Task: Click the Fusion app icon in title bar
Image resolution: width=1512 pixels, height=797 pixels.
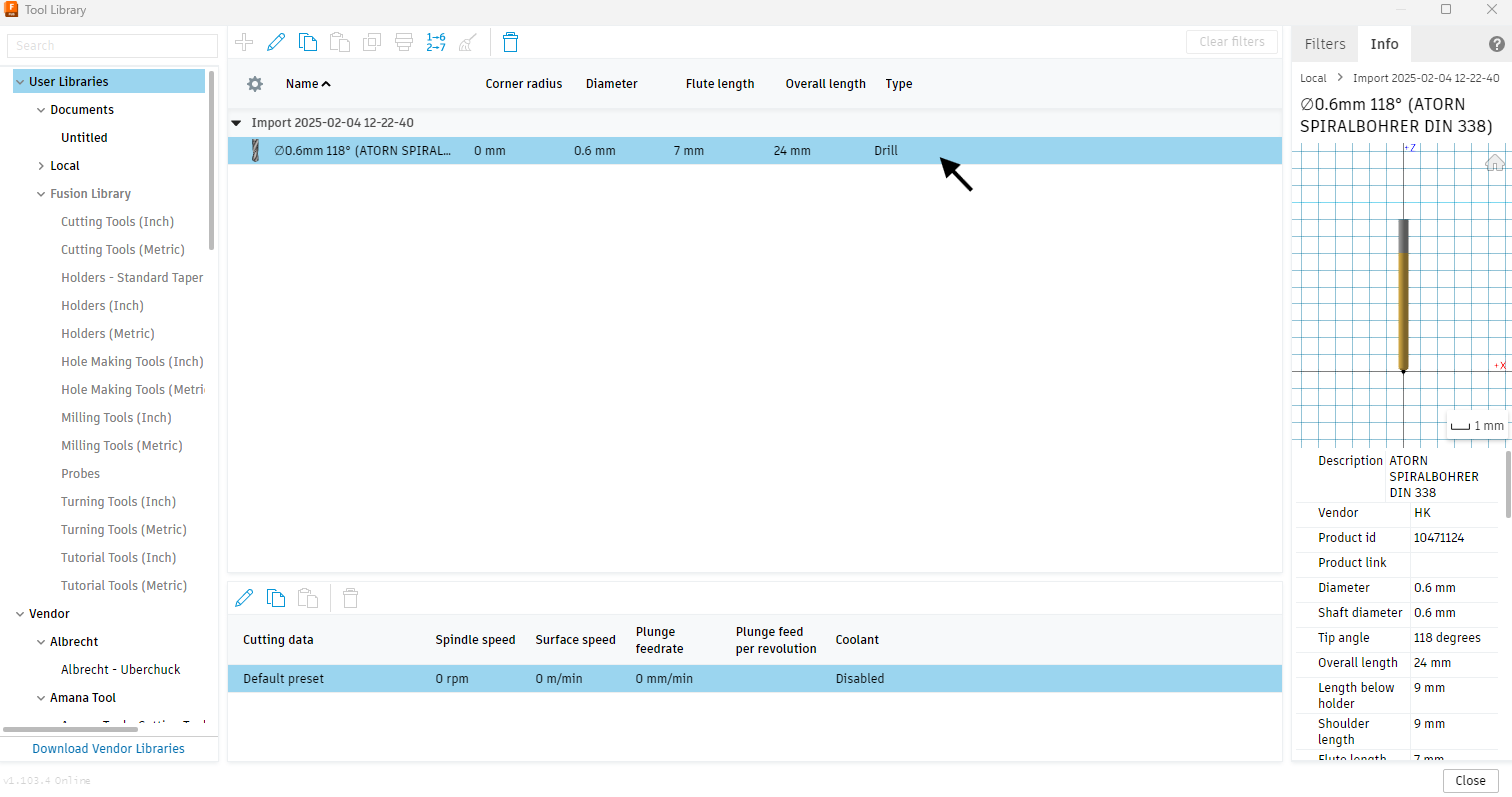Action: [x=12, y=10]
